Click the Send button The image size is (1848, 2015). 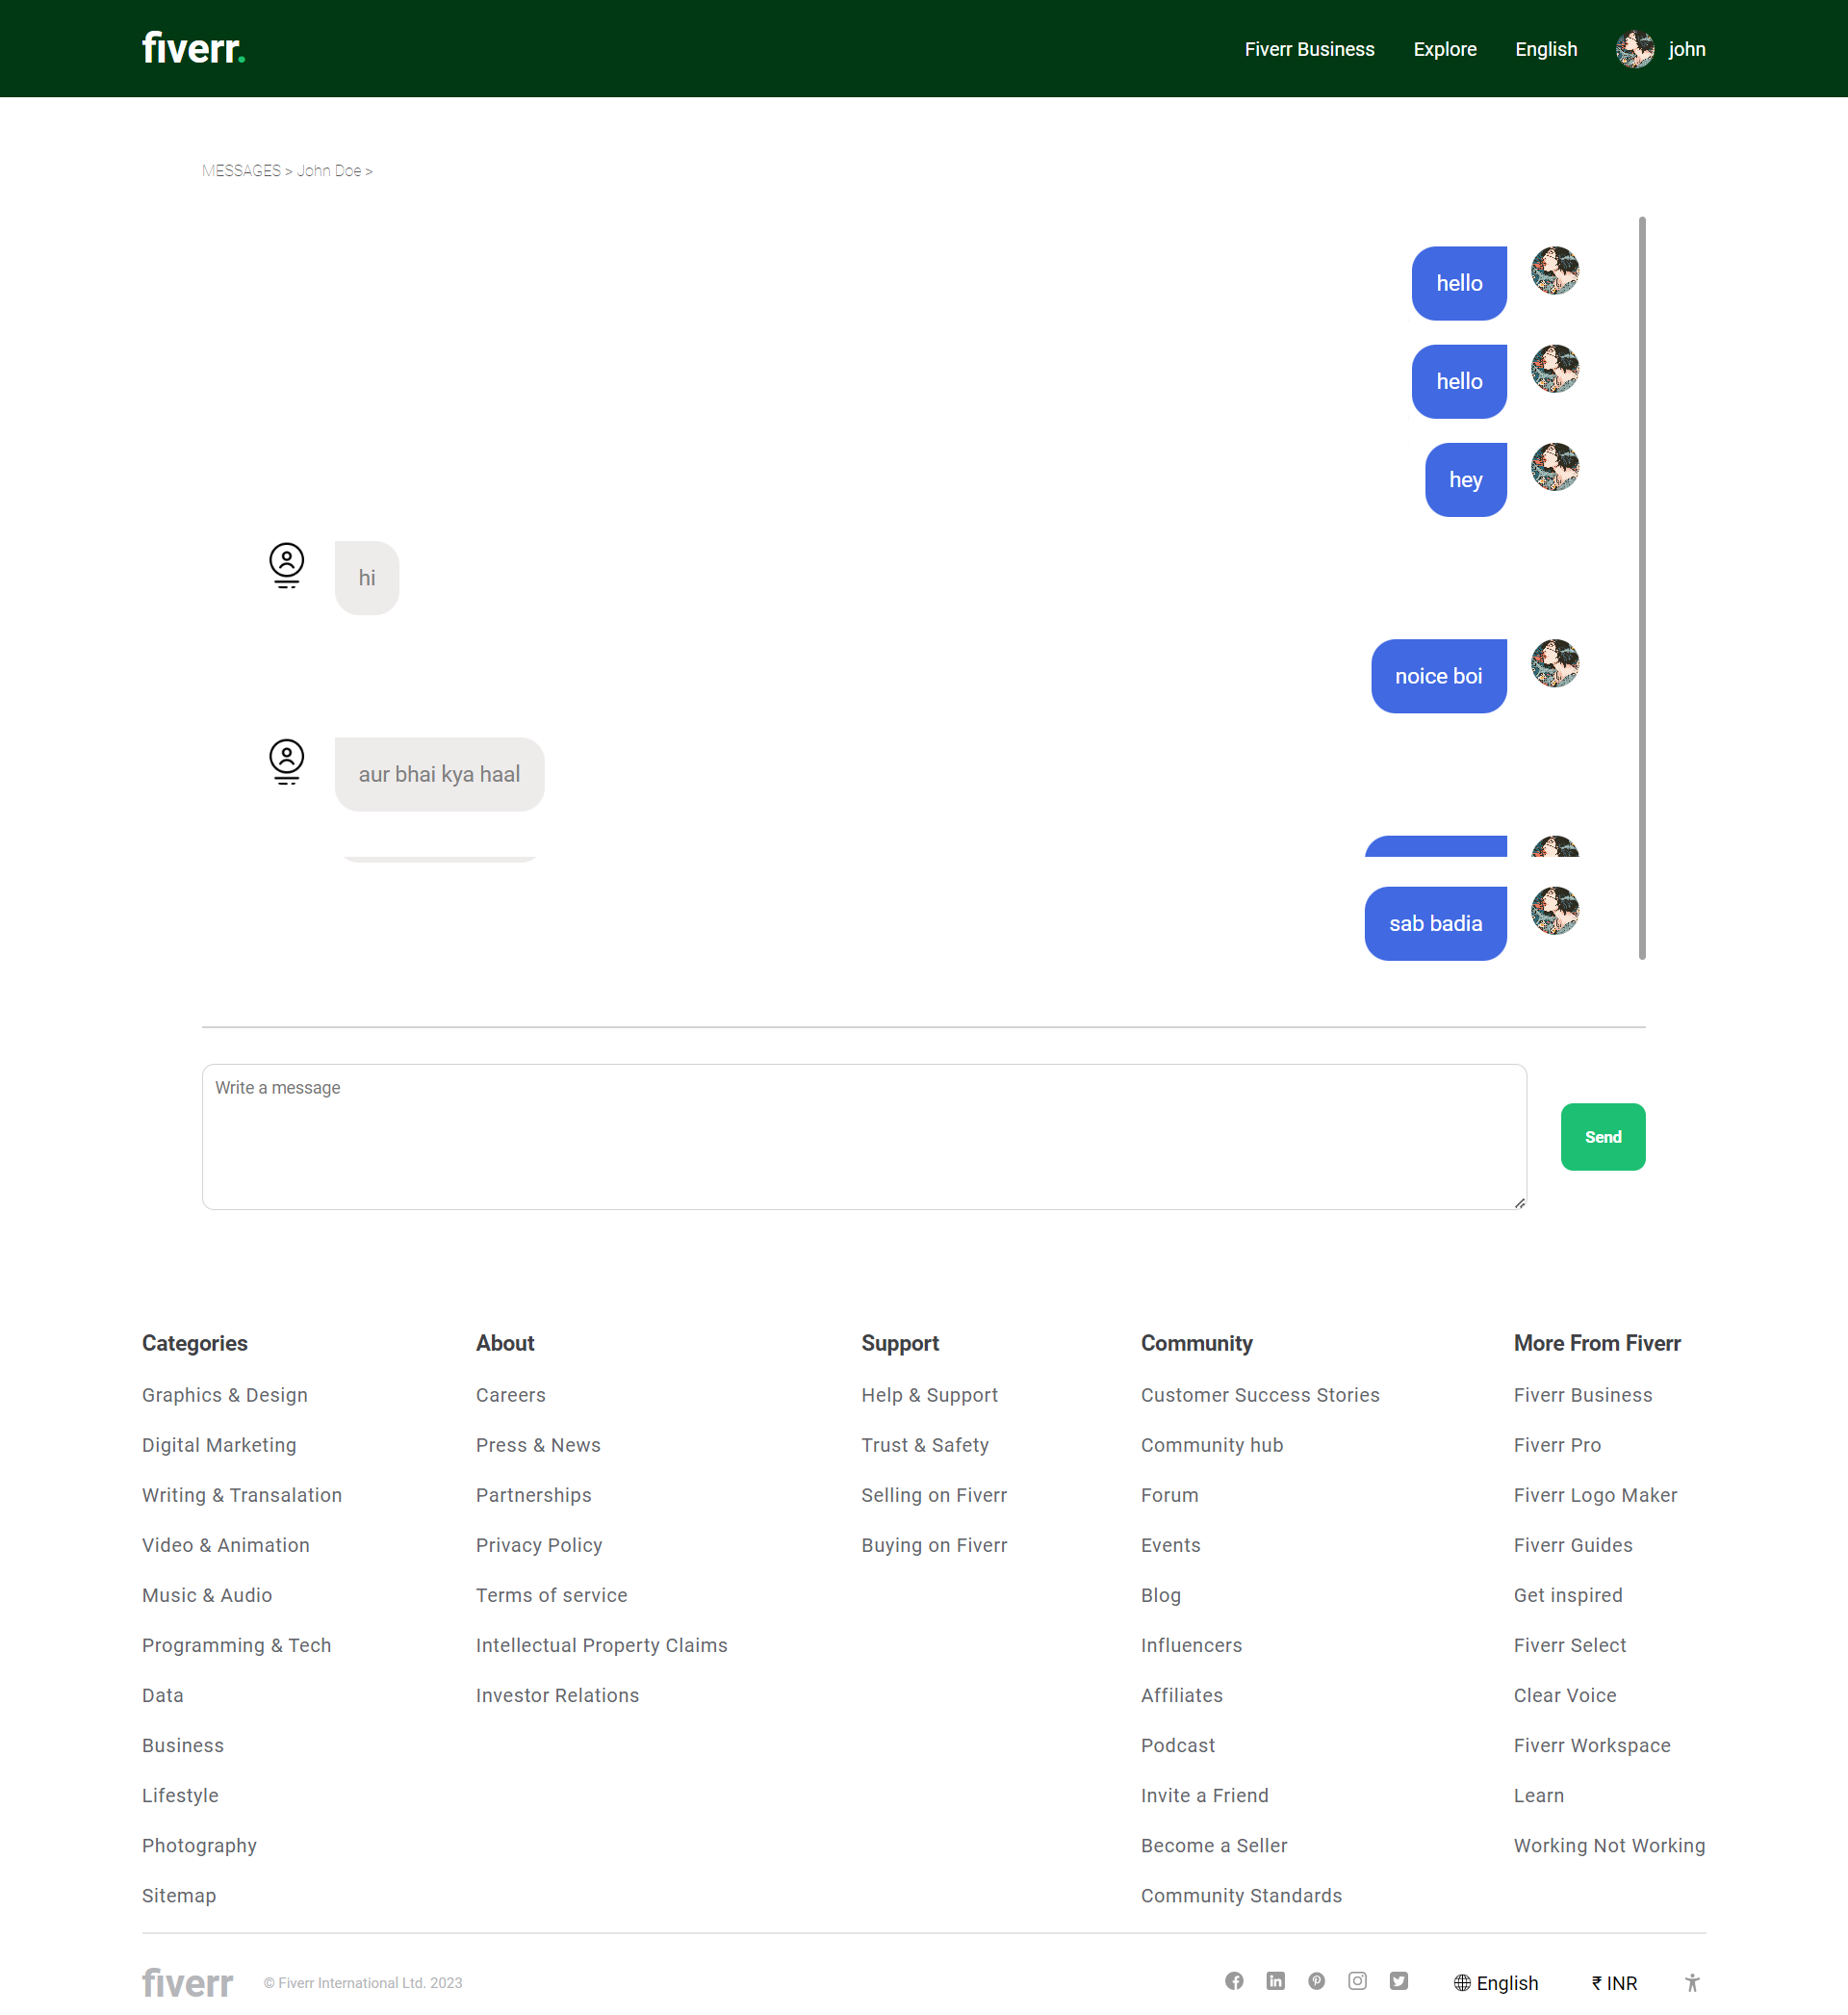[1602, 1136]
